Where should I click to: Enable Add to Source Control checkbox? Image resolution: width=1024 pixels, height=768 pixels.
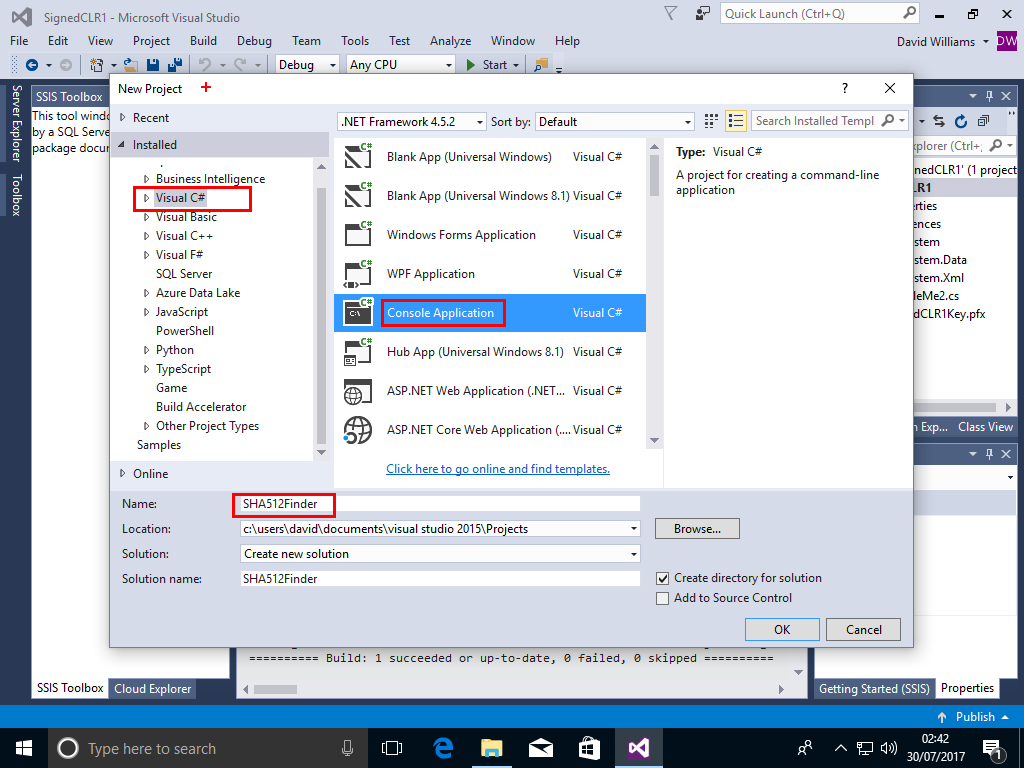(x=662, y=598)
